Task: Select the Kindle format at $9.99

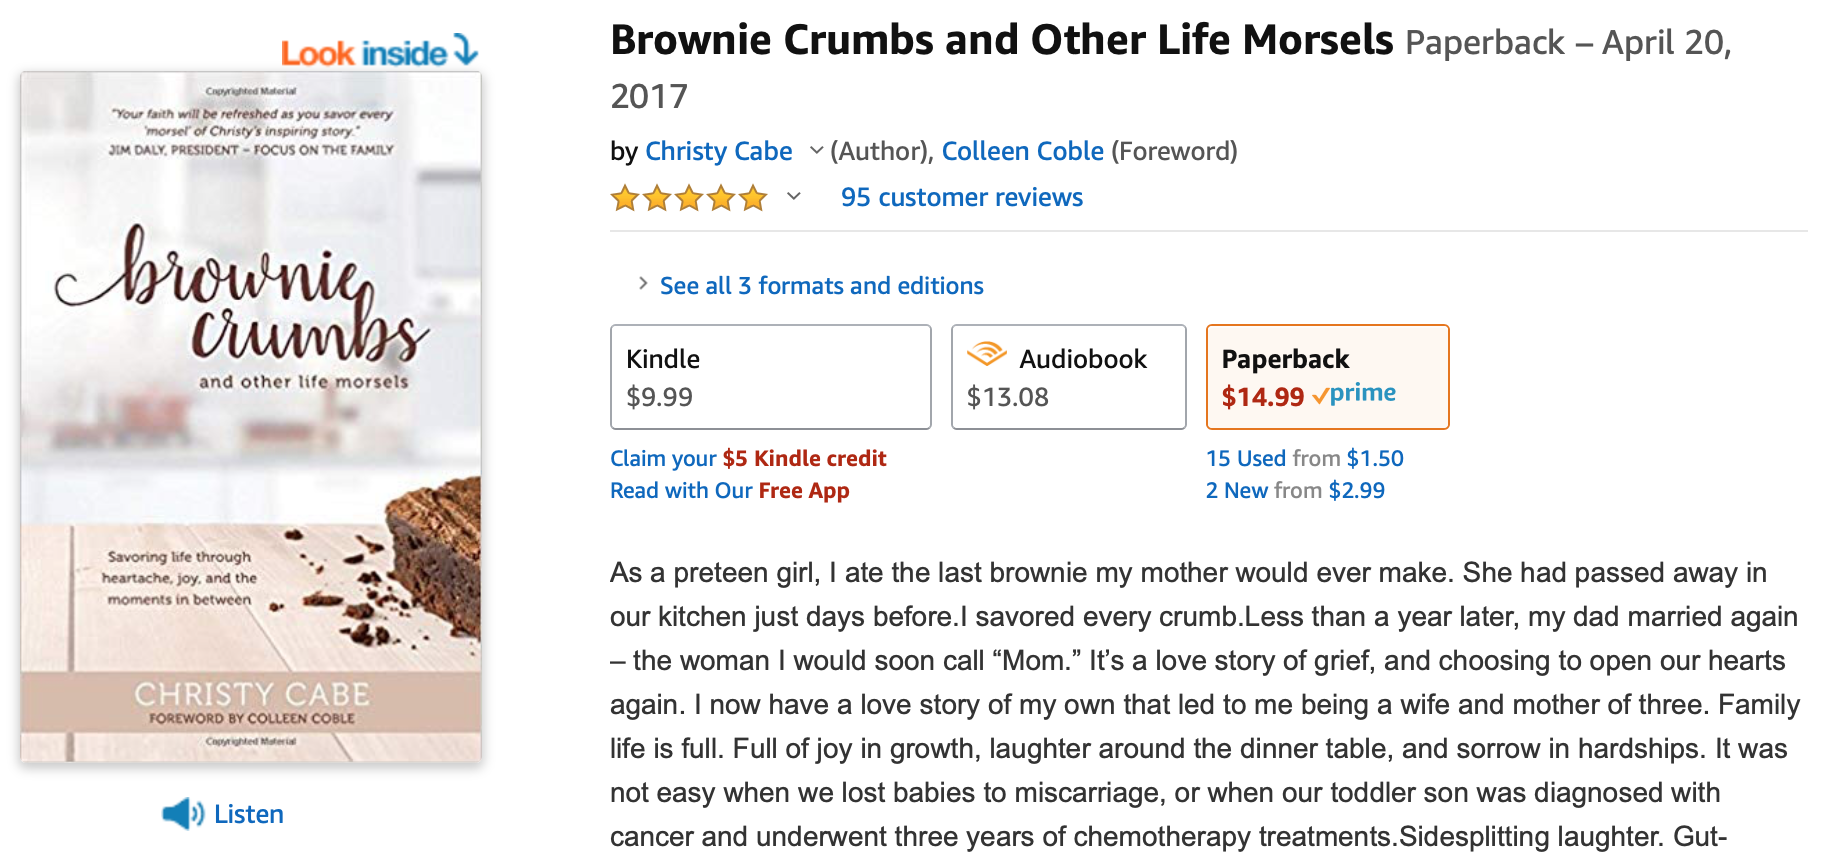Action: pyautogui.click(x=770, y=377)
